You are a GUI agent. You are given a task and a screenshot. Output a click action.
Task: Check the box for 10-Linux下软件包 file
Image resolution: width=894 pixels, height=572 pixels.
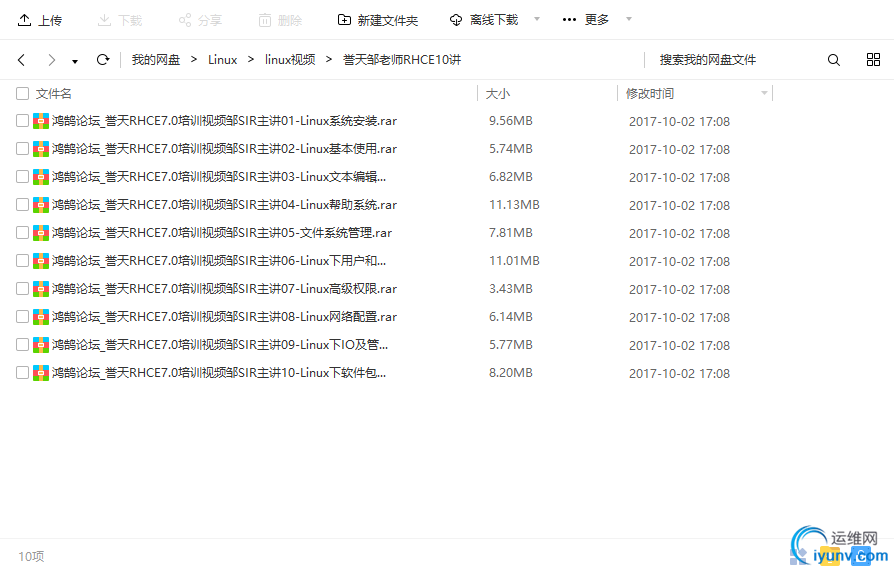click(22, 372)
